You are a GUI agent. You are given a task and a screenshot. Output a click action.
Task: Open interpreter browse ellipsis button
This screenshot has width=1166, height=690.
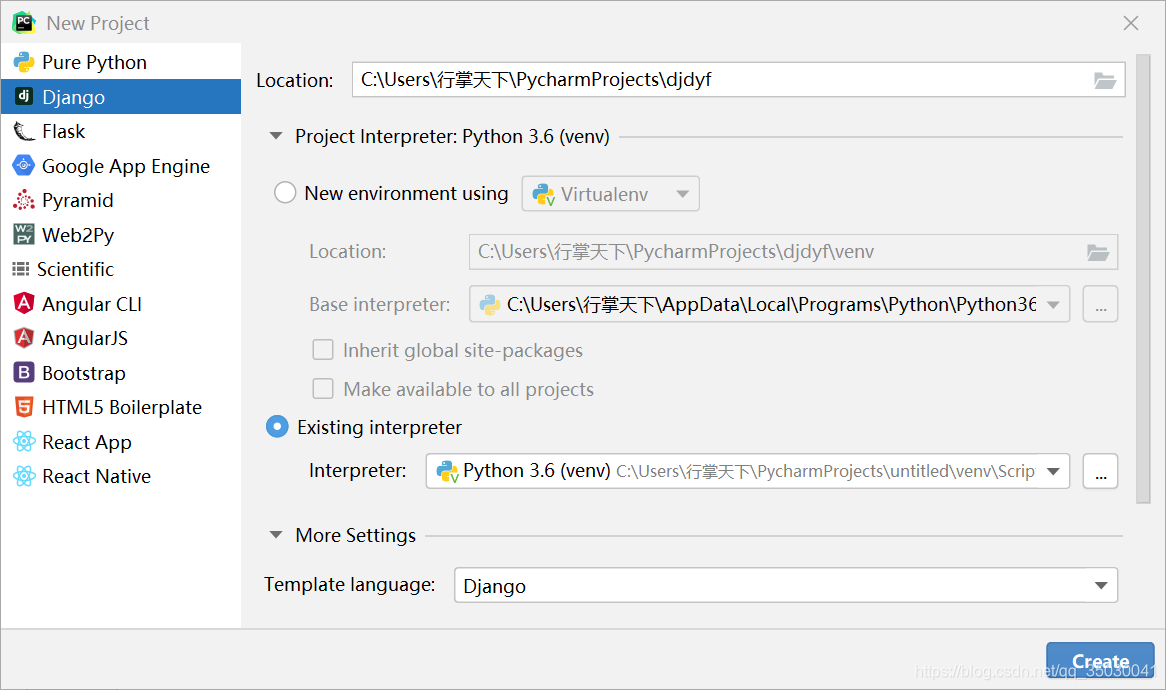1100,471
